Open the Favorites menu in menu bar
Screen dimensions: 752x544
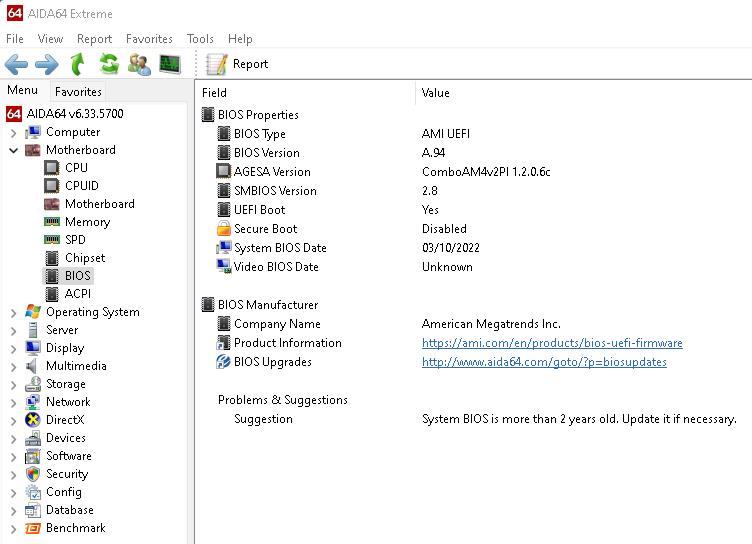click(149, 39)
